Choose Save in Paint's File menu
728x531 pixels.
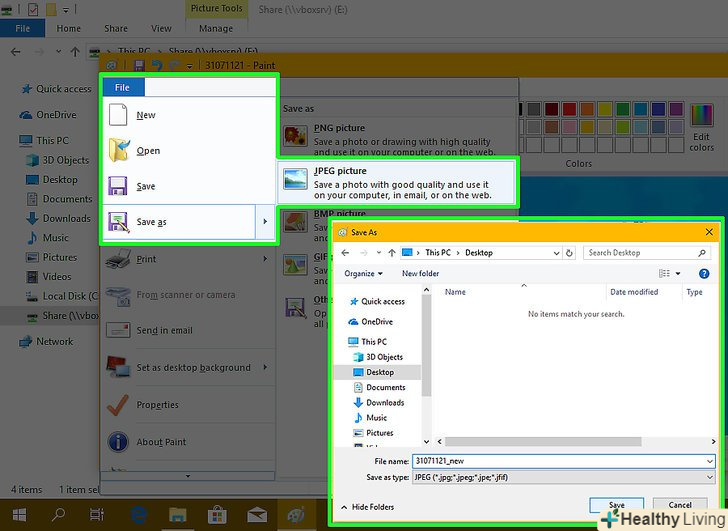188,186
